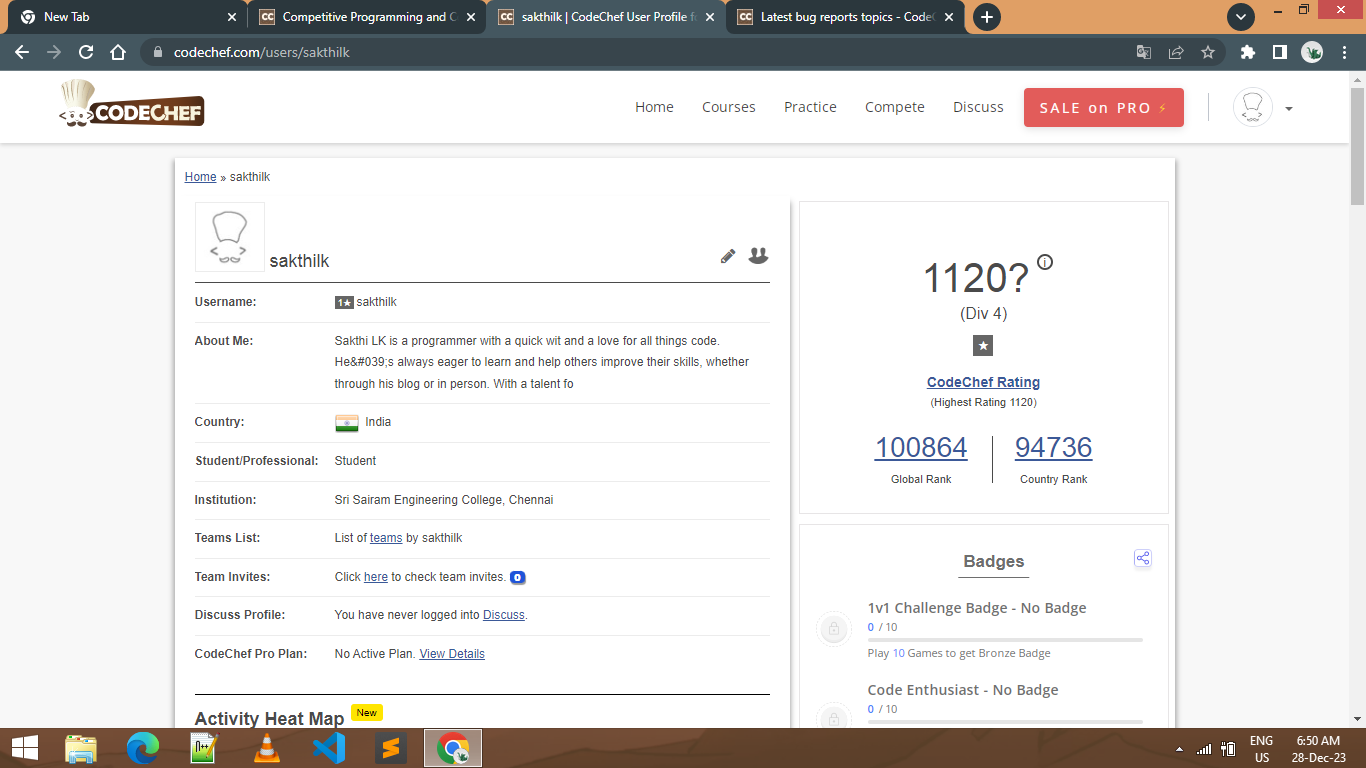Open the tab search dropdown arrow

(1241, 17)
